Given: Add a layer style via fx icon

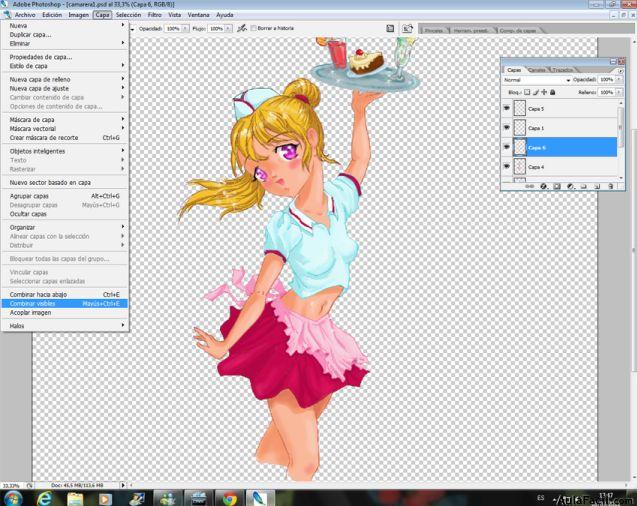Looking at the screenshot, I should 544,186.
